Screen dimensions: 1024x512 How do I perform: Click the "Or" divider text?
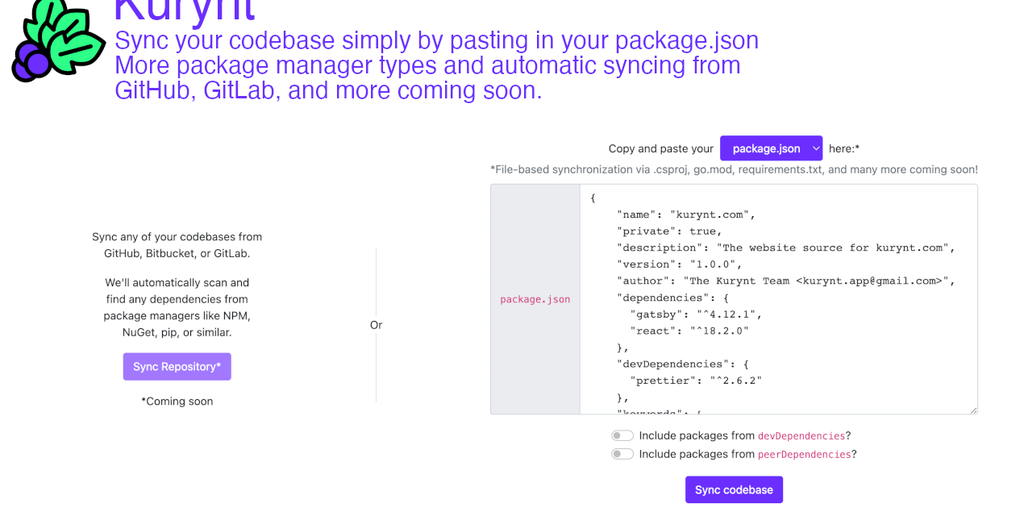click(x=376, y=325)
